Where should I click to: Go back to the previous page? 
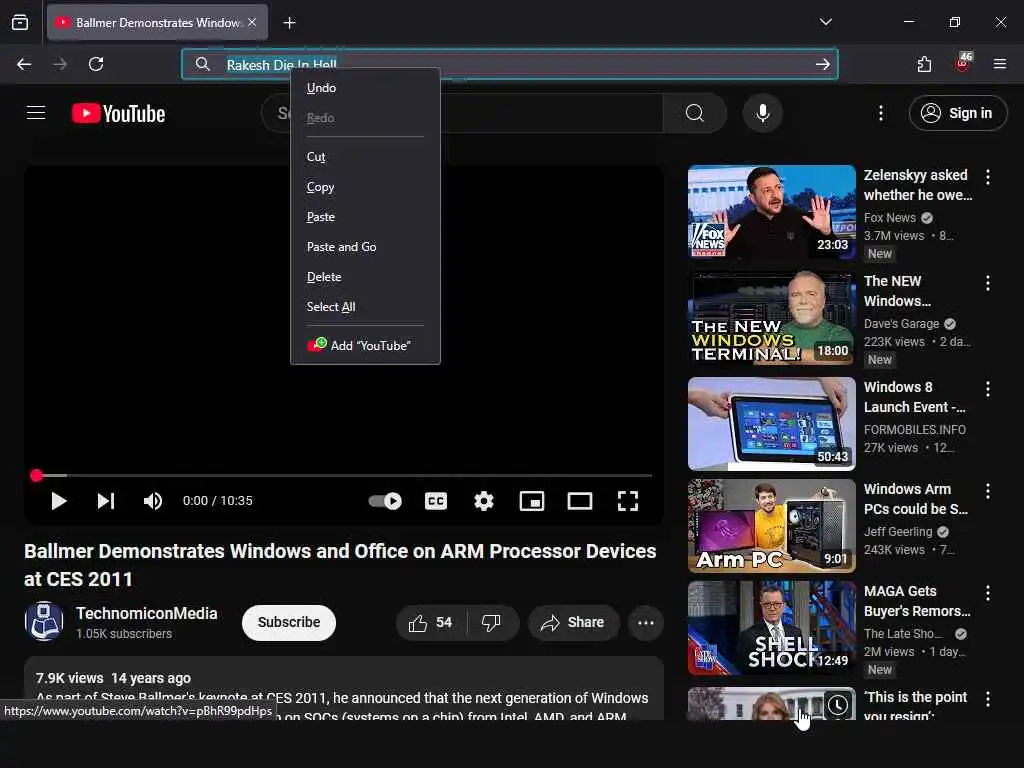coord(24,64)
